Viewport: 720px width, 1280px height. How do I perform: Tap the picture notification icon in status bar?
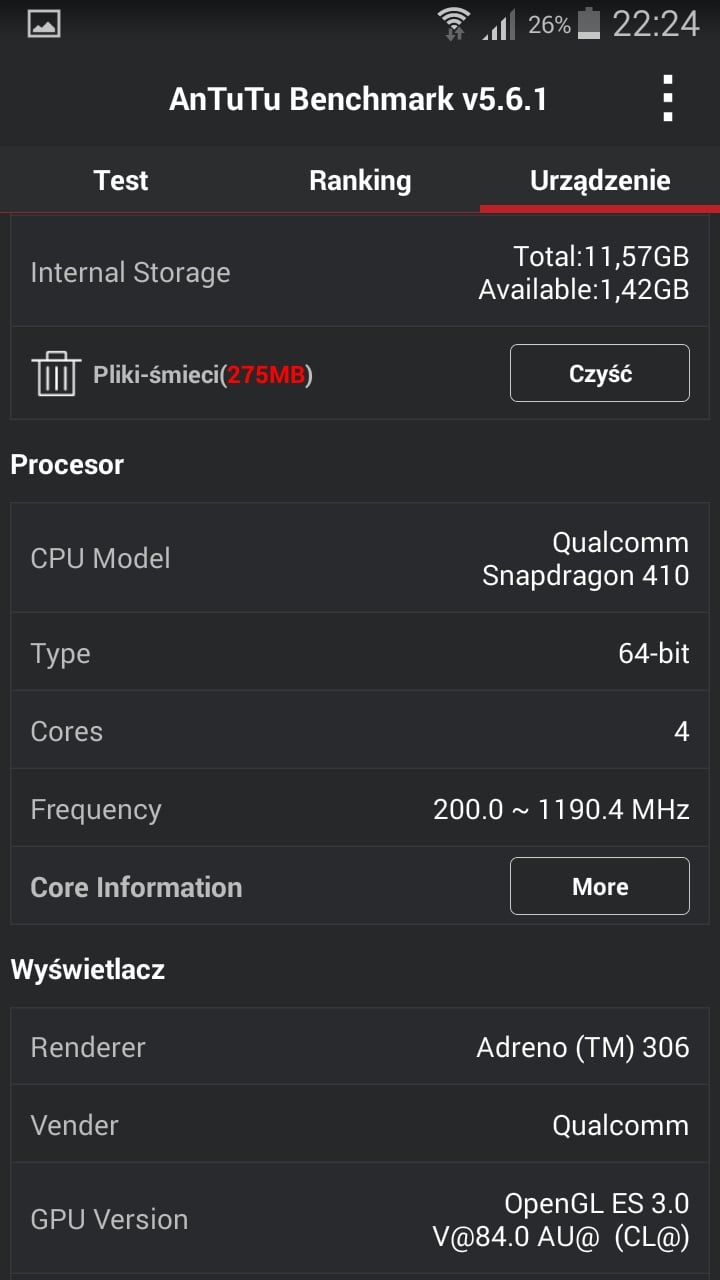pos(44,24)
